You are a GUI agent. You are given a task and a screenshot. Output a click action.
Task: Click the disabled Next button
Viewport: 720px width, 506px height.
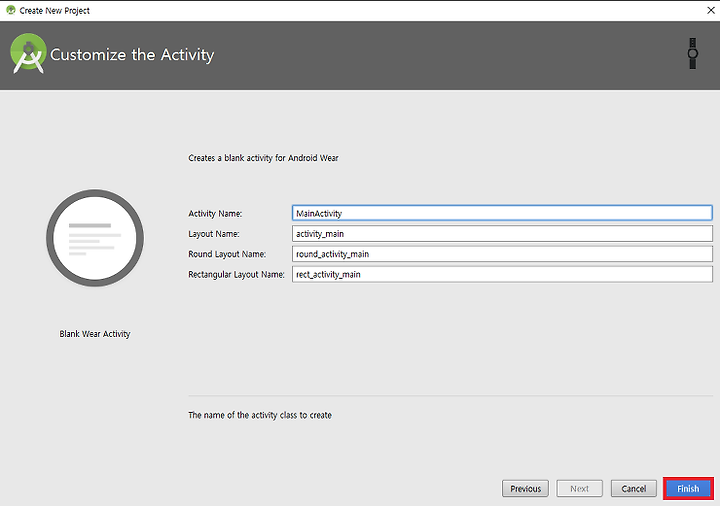[579, 489]
